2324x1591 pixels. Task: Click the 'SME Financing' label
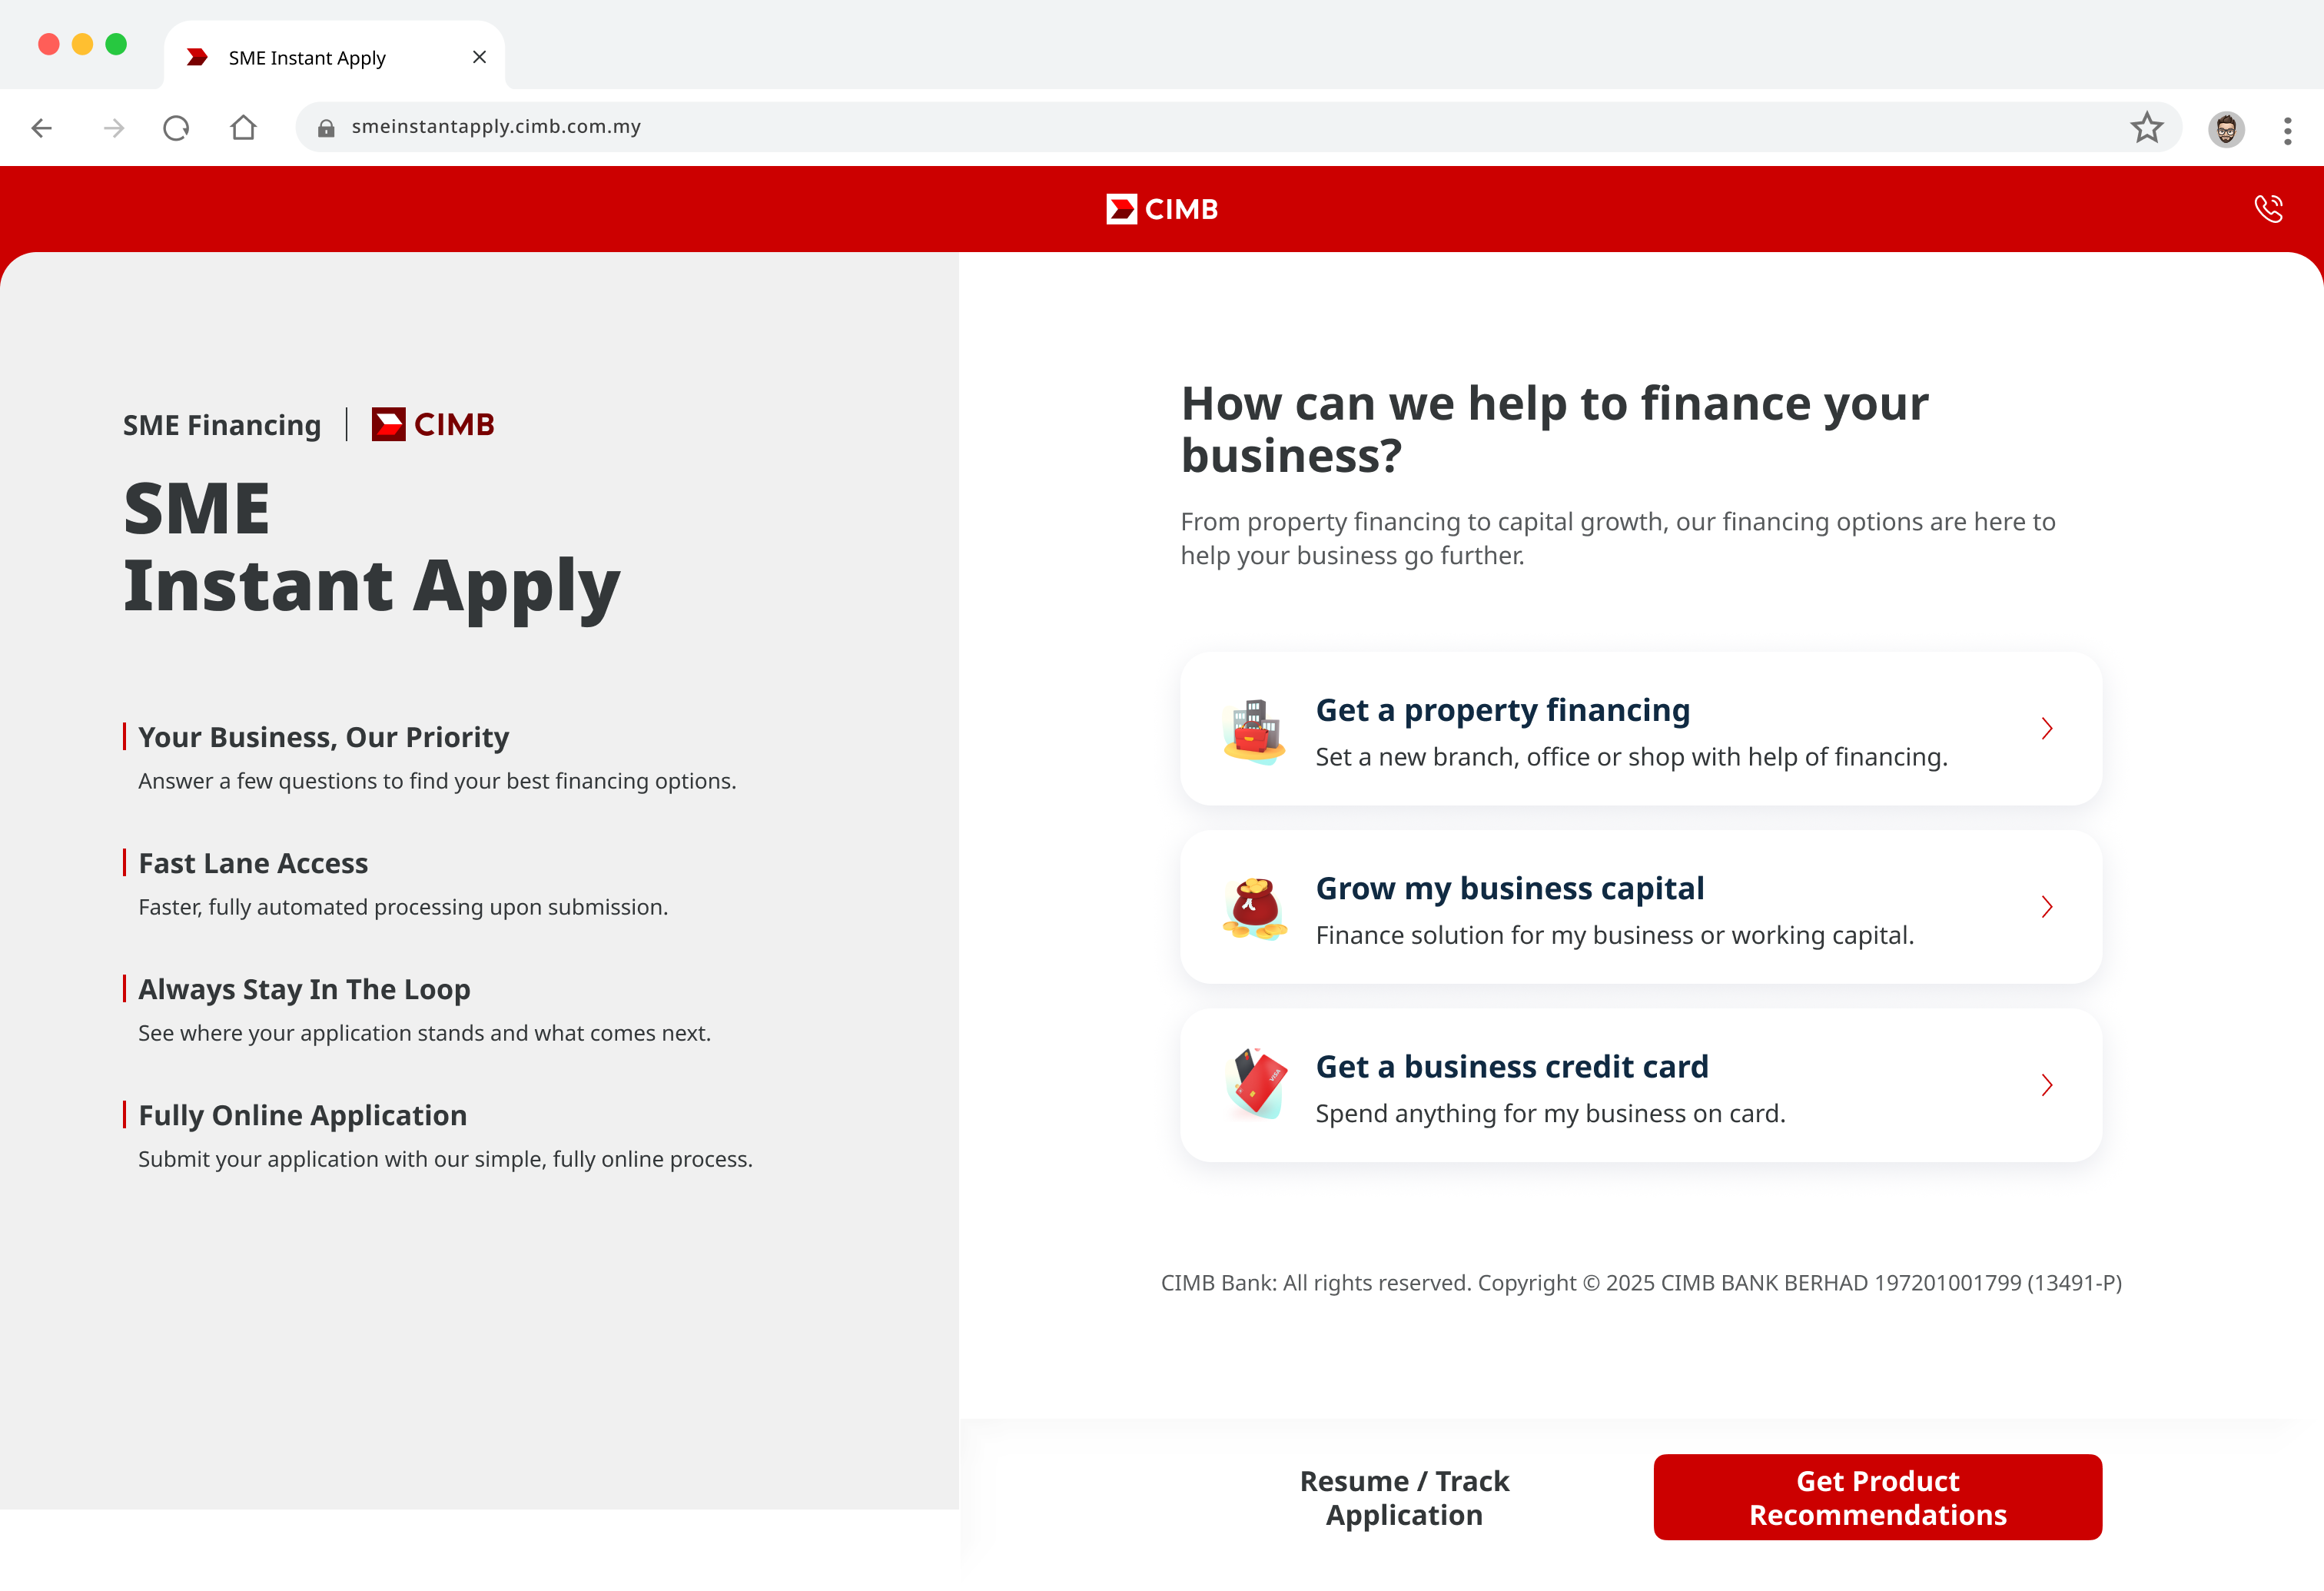tap(222, 425)
